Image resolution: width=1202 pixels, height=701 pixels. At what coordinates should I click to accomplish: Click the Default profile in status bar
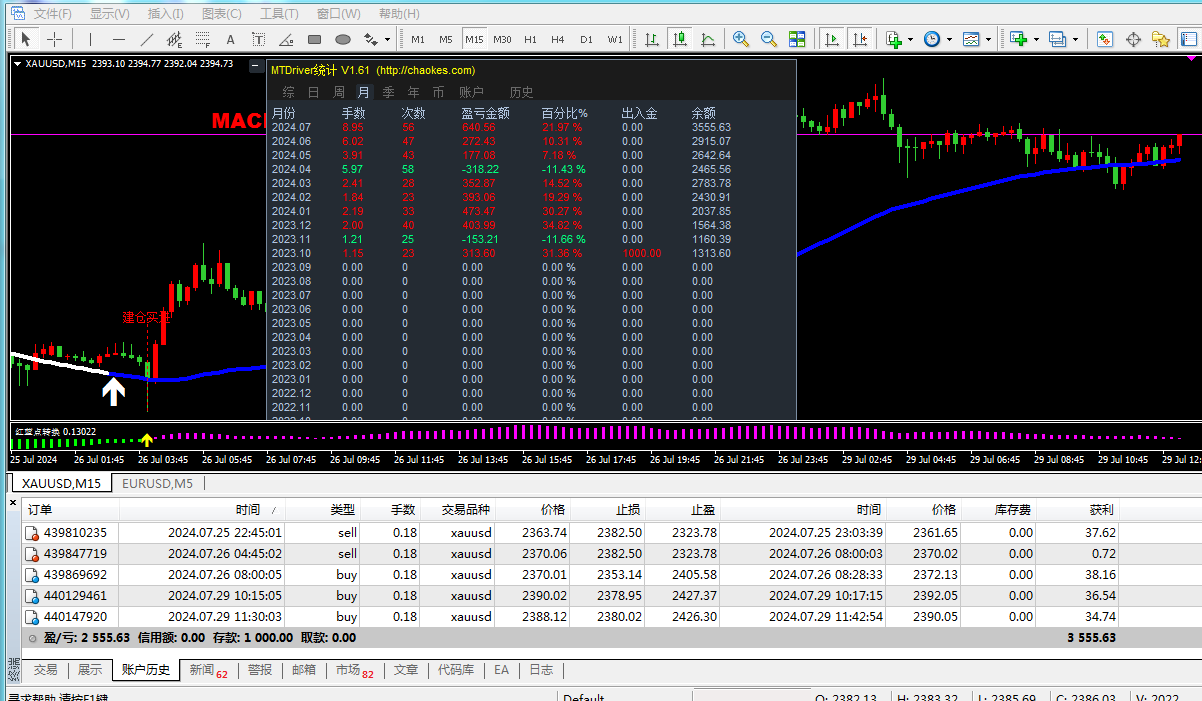pos(583,698)
